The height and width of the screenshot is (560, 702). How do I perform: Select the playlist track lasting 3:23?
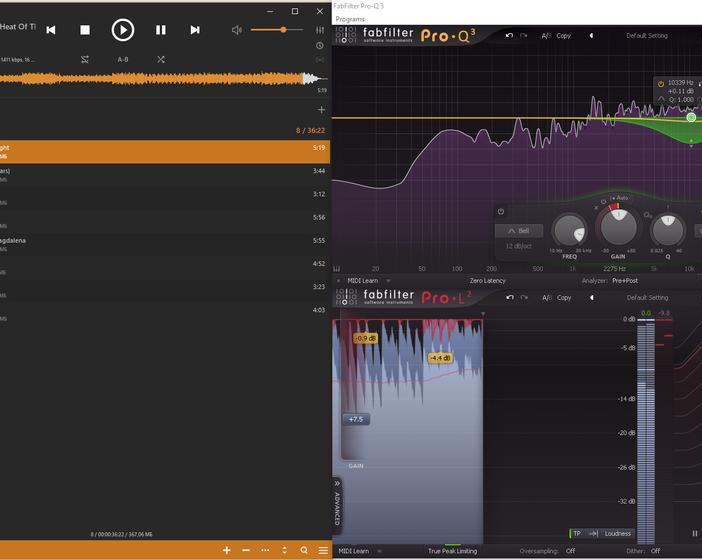[x=165, y=291]
